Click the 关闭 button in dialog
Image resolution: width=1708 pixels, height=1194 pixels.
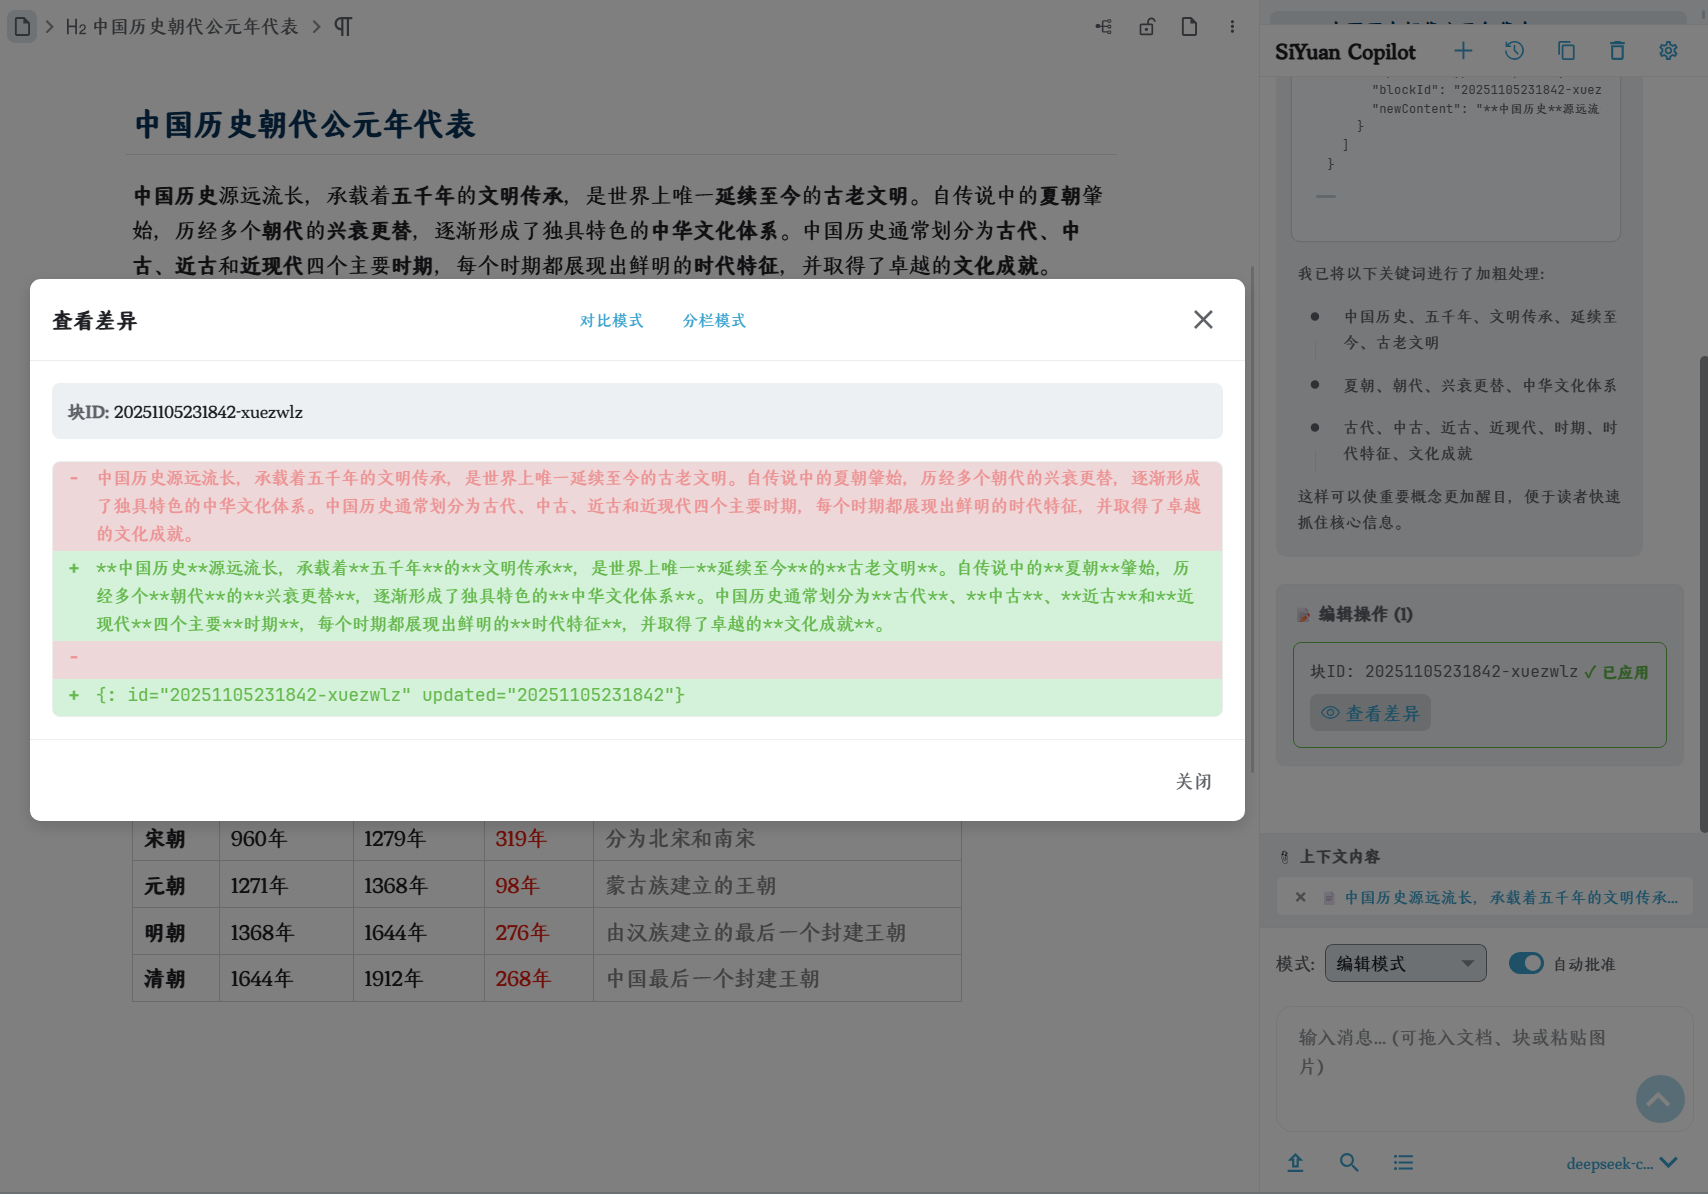pyautogui.click(x=1193, y=781)
